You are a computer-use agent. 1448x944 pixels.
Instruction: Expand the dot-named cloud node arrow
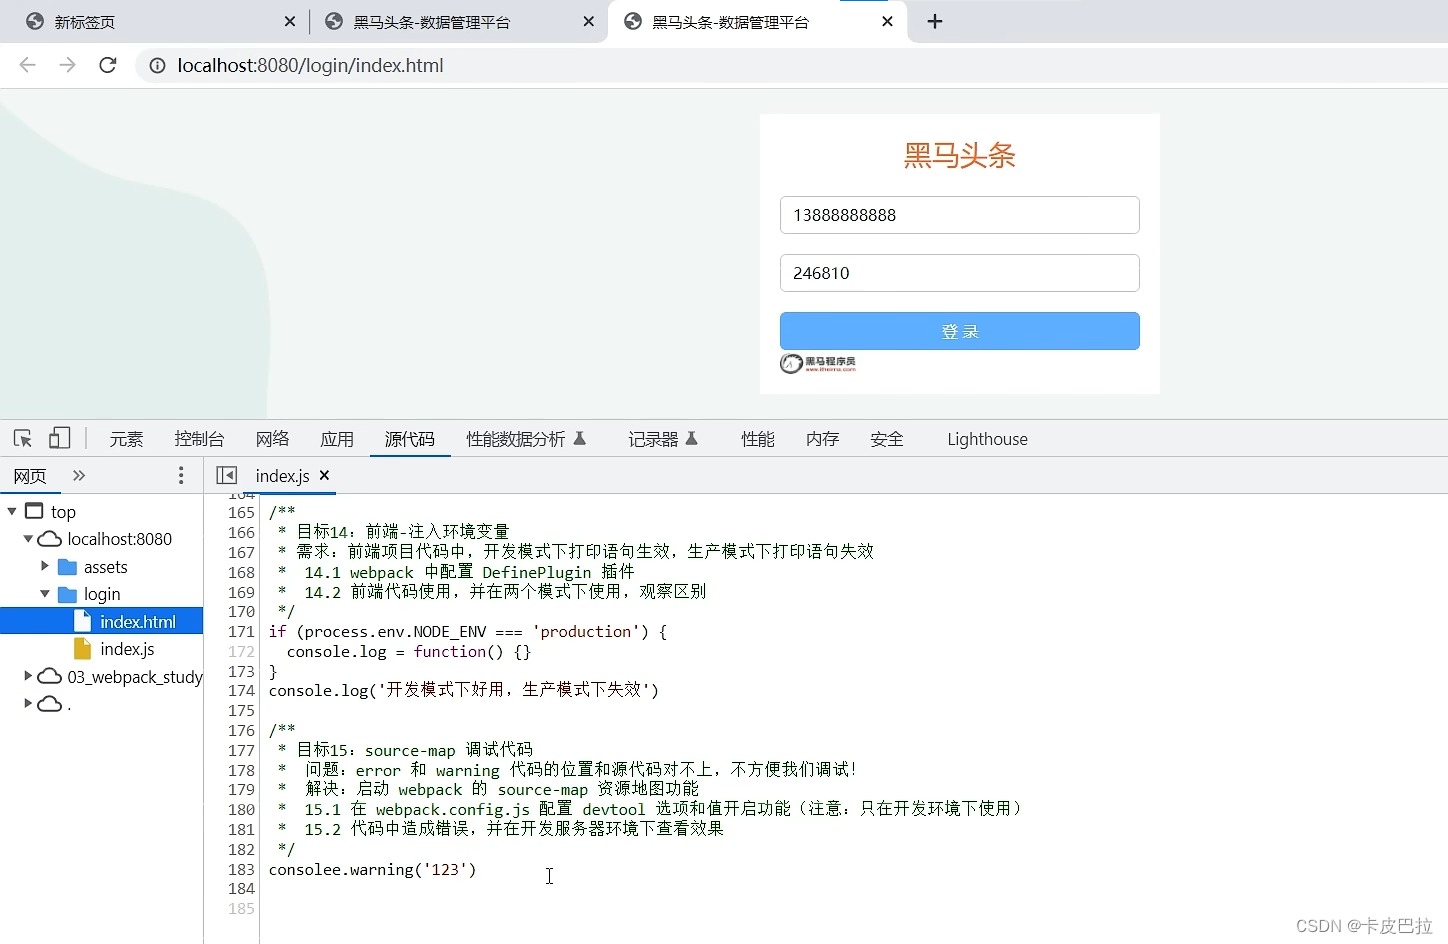28,703
